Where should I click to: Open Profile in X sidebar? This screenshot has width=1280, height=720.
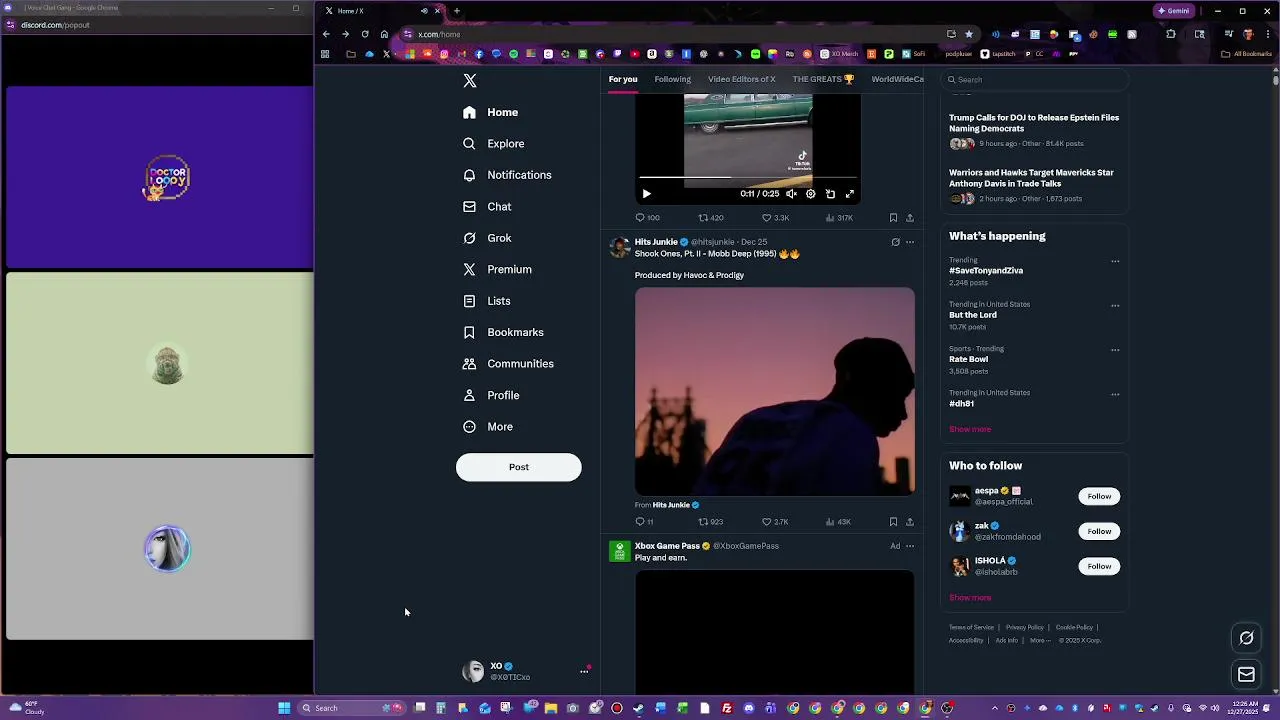click(492, 395)
